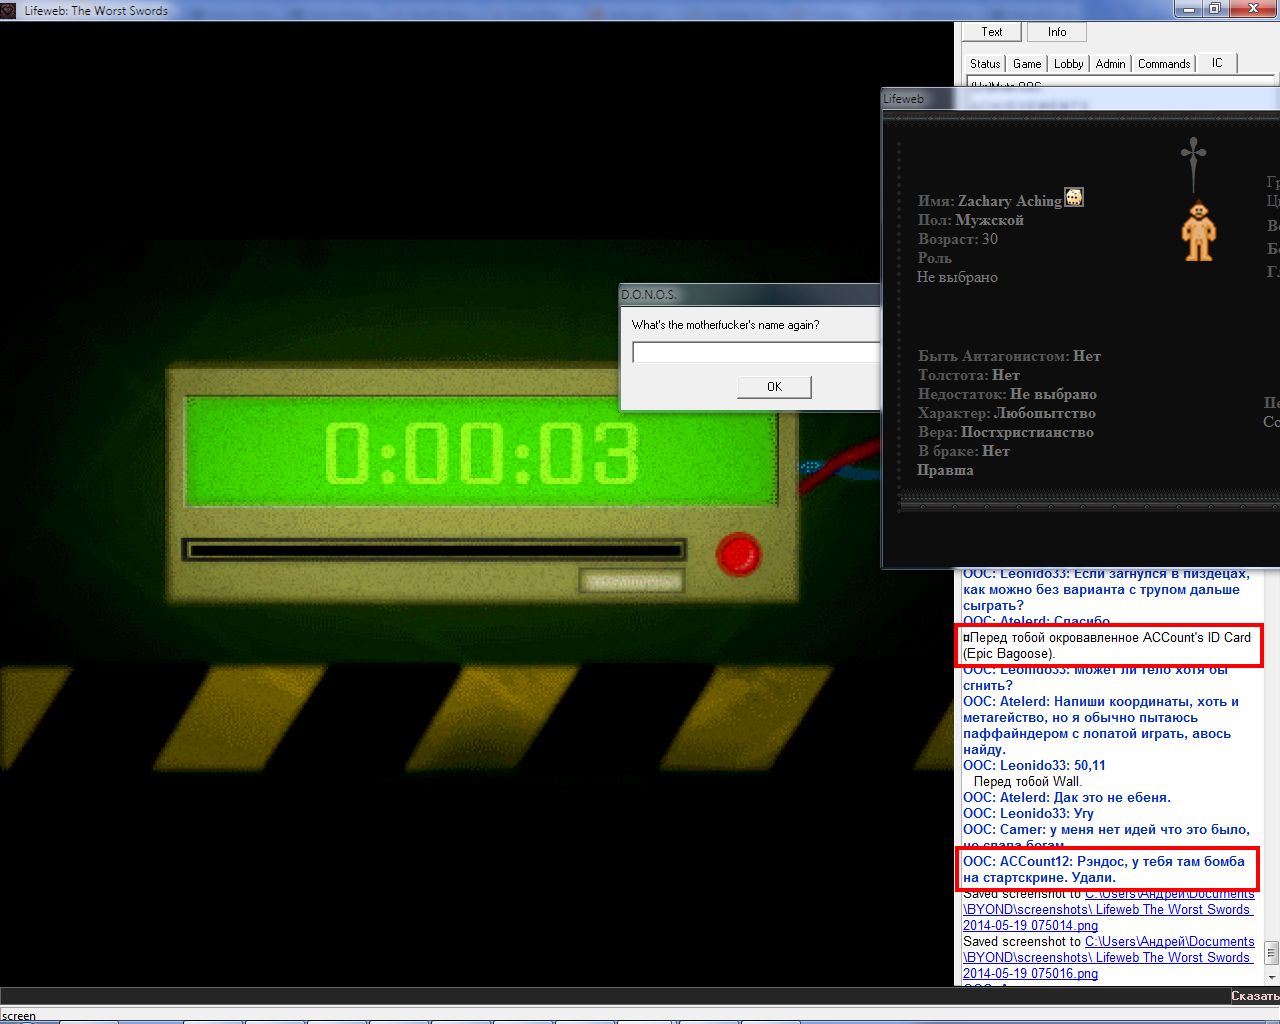
Task: Open the 075014.png screenshot link
Action: click(1107, 910)
